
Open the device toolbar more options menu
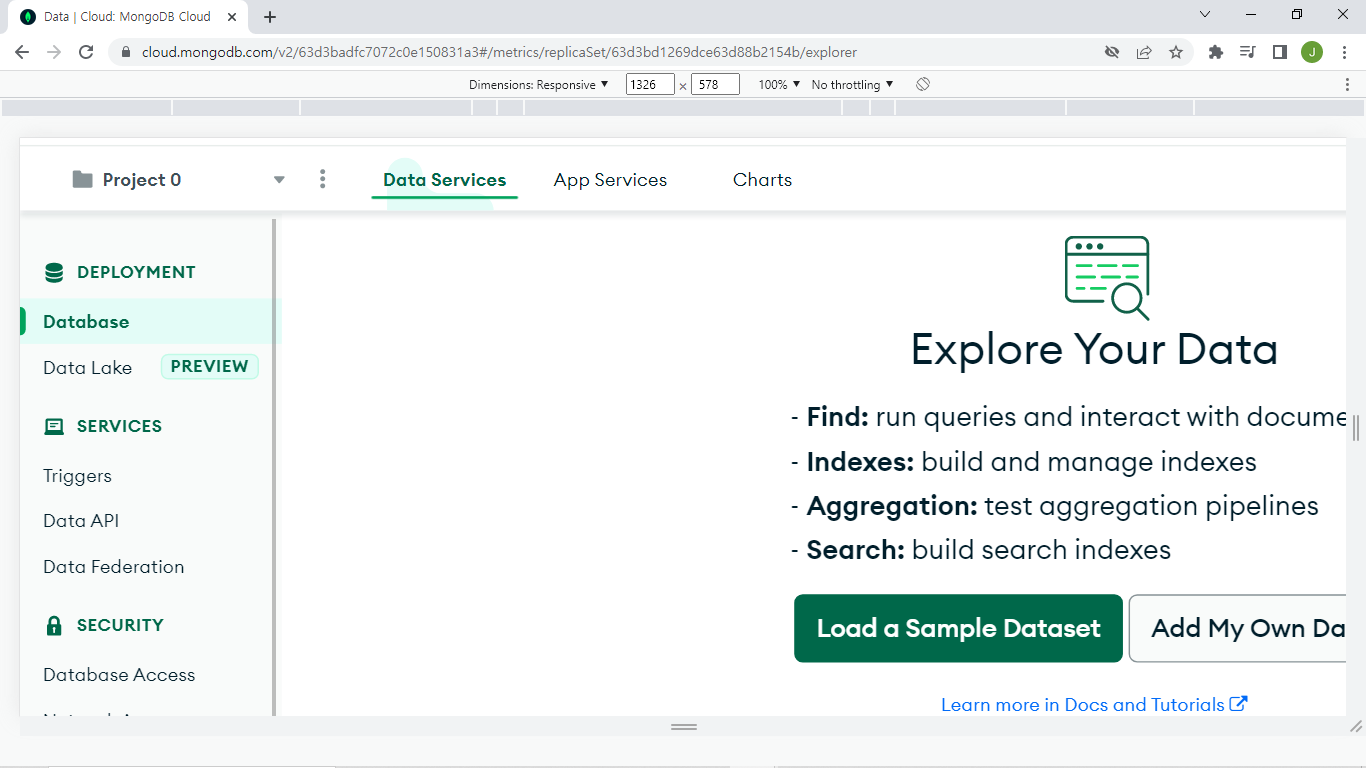click(1348, 85)
